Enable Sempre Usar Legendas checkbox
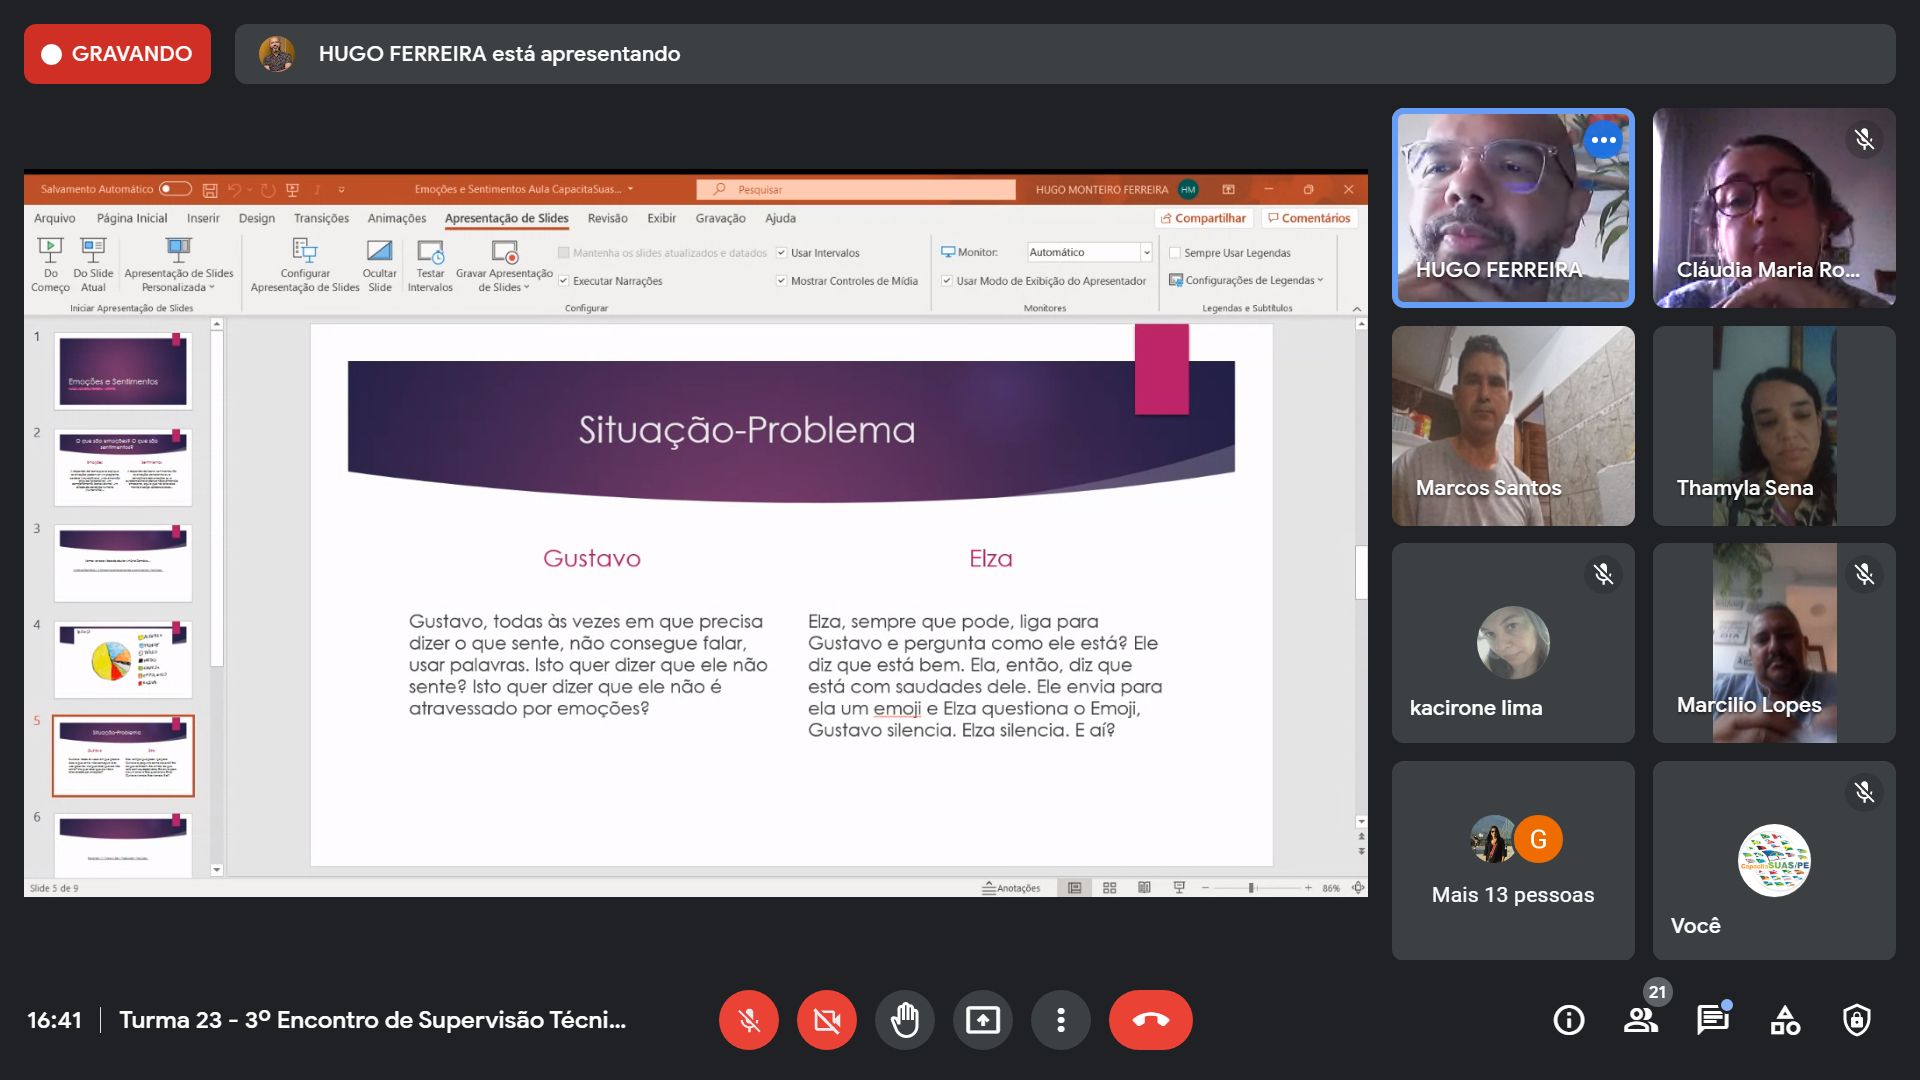 [1175, 253]
